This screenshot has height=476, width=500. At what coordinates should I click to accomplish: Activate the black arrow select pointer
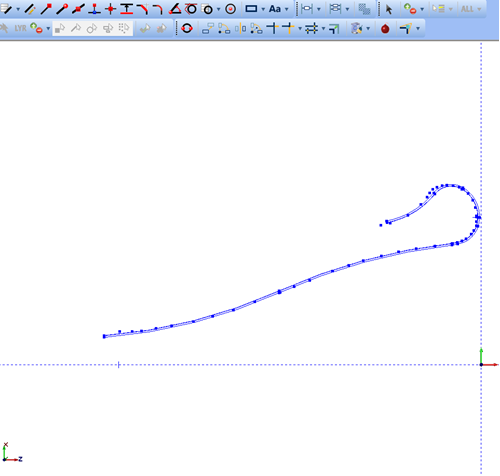(x=389, y=9)
